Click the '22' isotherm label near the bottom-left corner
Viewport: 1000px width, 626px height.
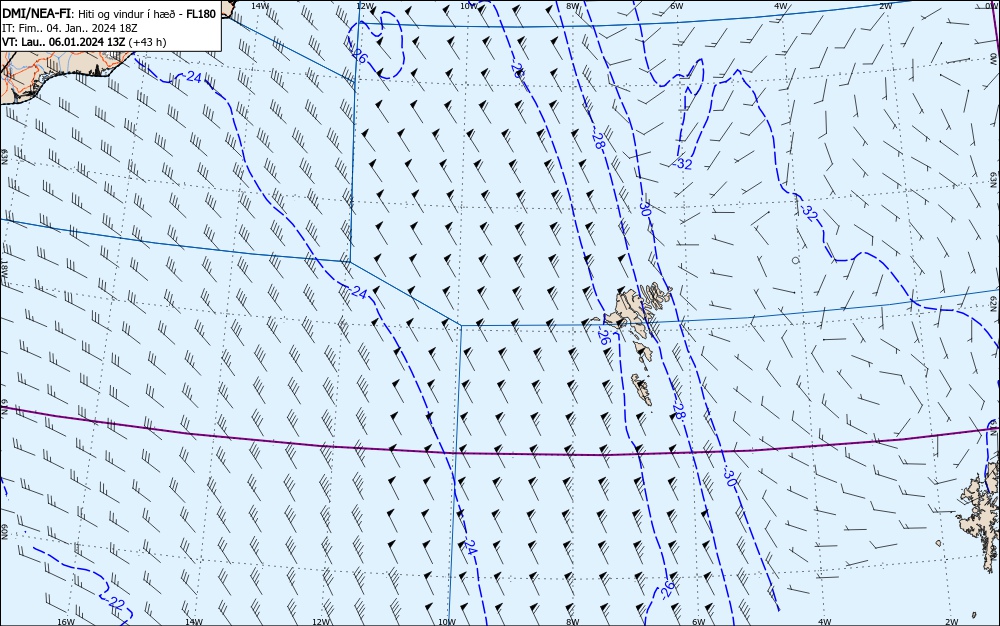pyautogui.click(x=116, y=602)
